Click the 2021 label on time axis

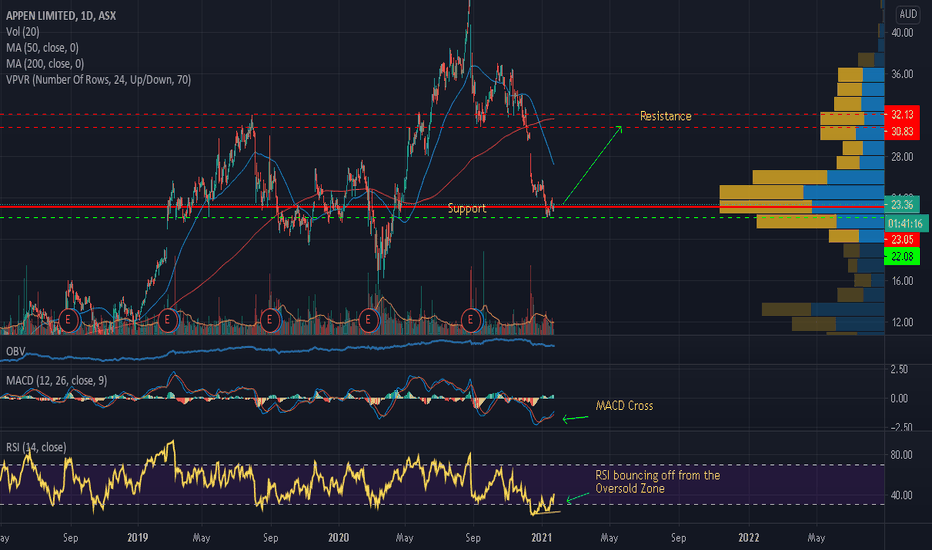click(x=541, y=538)
